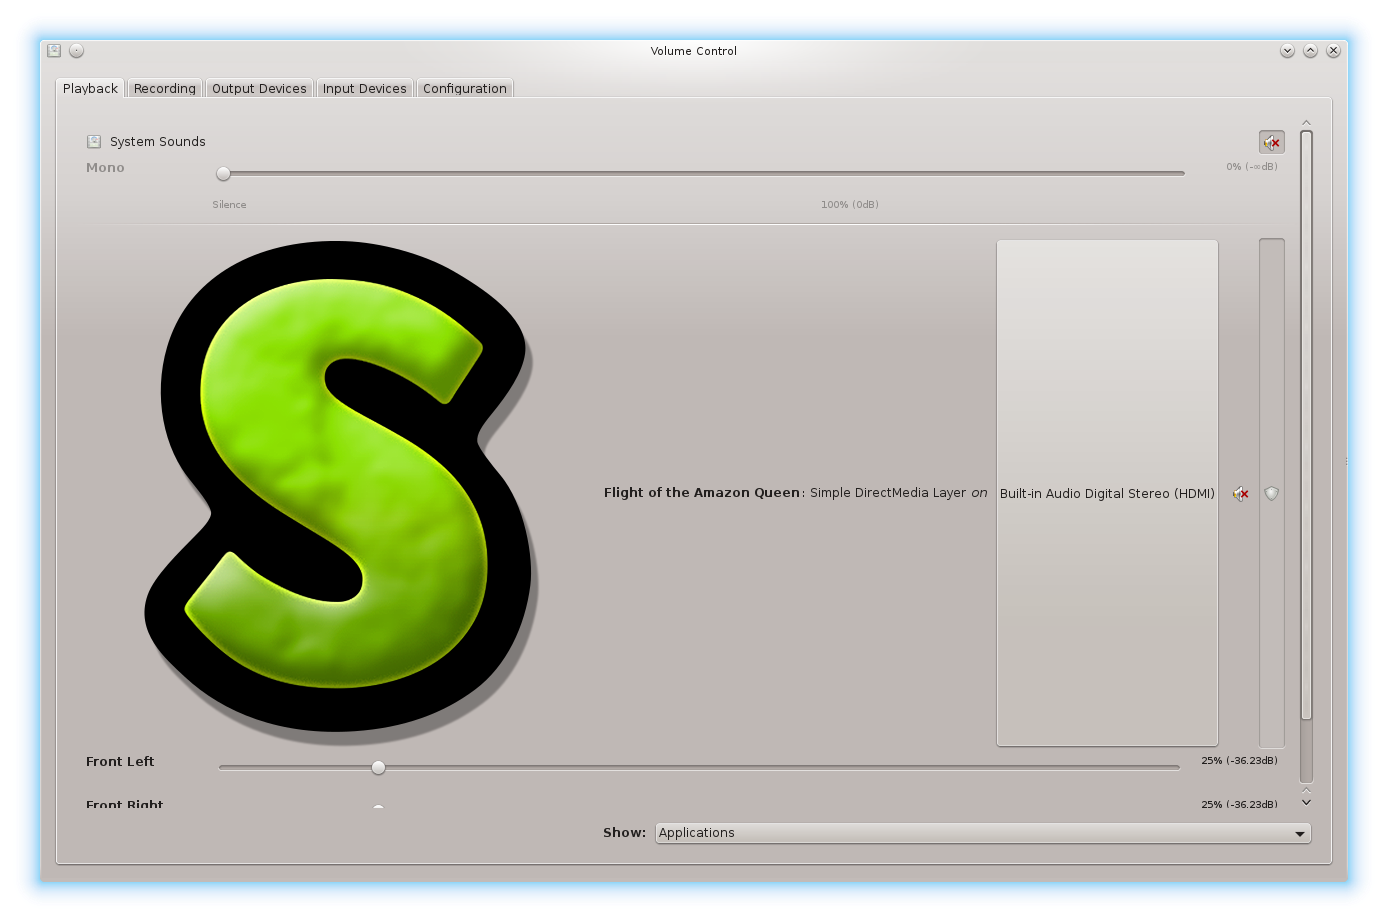
Task: Click the Front Left volume slider handle
Action: coord(378,768)
